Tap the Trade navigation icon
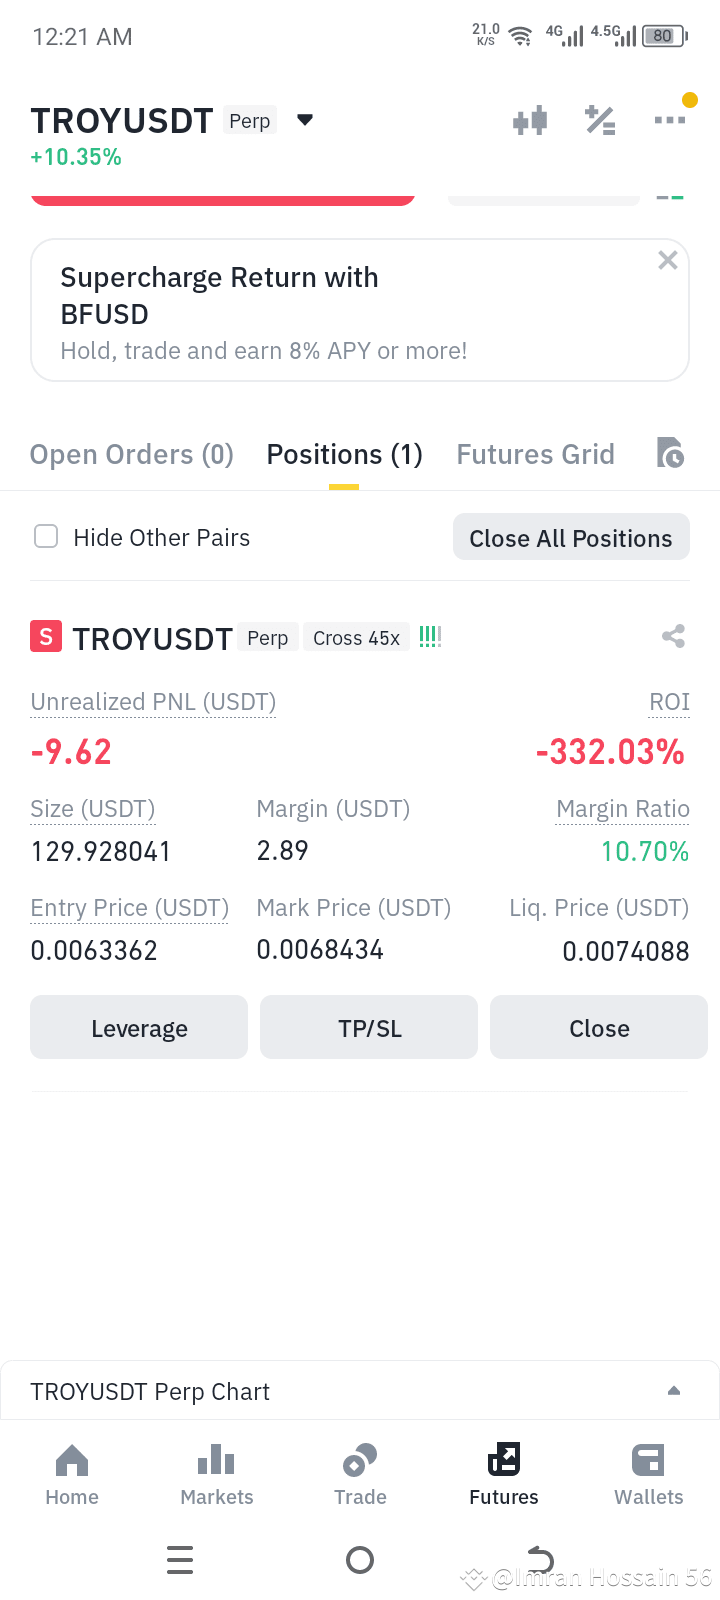720x1600 pixels. click(360, 1461)
